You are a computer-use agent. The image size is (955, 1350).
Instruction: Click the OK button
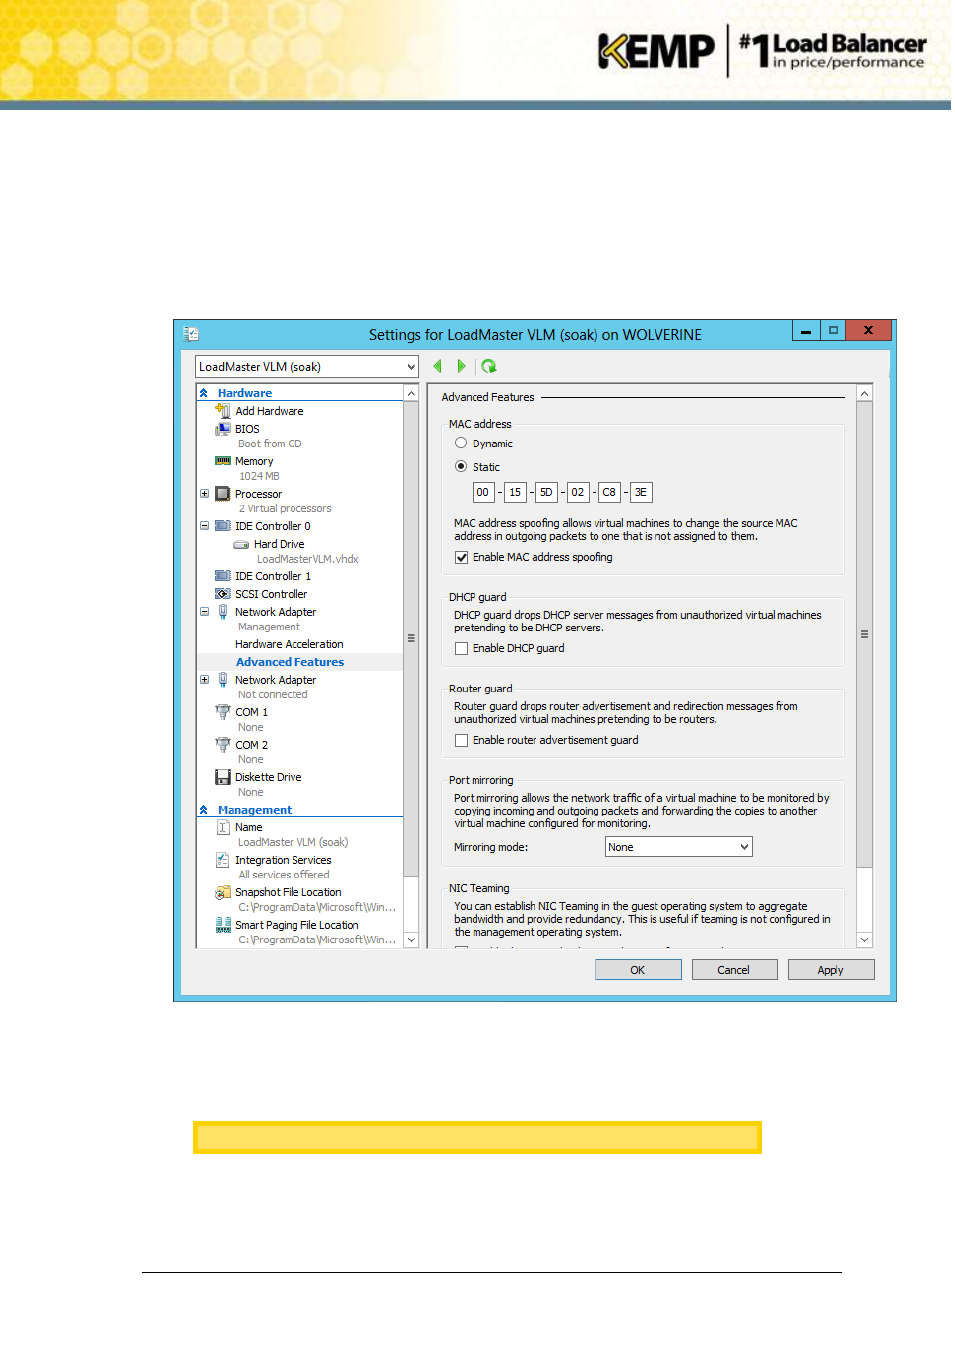pyautogui.click(x=638, y=970)
